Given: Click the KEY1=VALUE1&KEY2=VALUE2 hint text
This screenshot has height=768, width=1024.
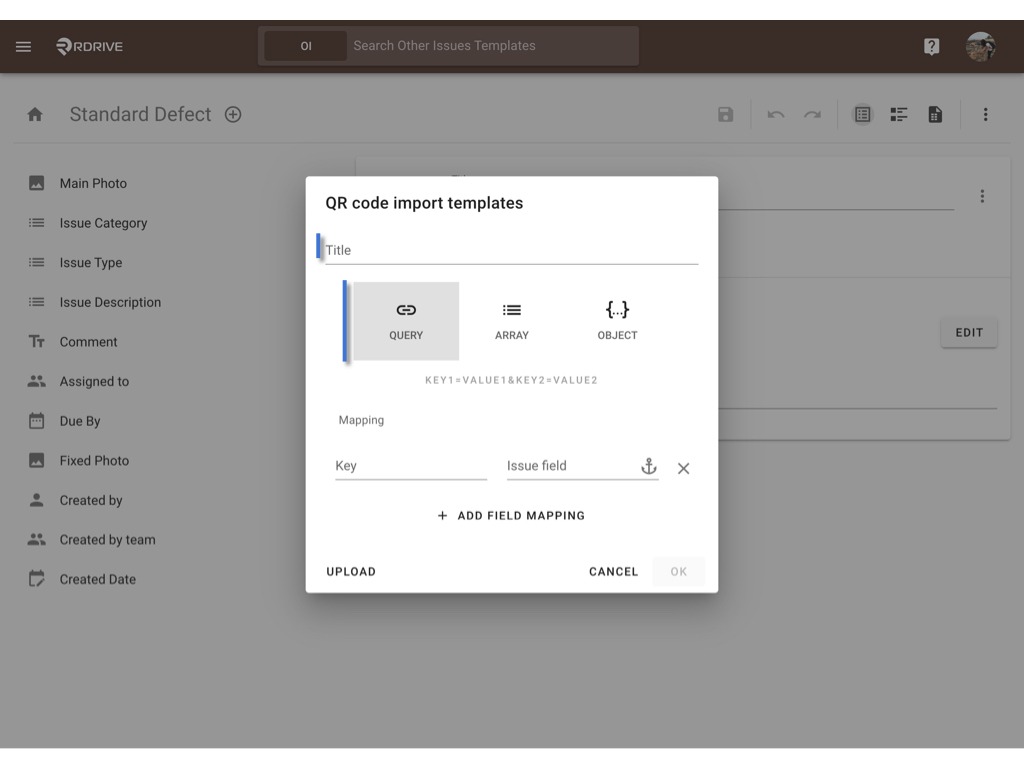Looking at the screenshot, I should tap(511, 380).
